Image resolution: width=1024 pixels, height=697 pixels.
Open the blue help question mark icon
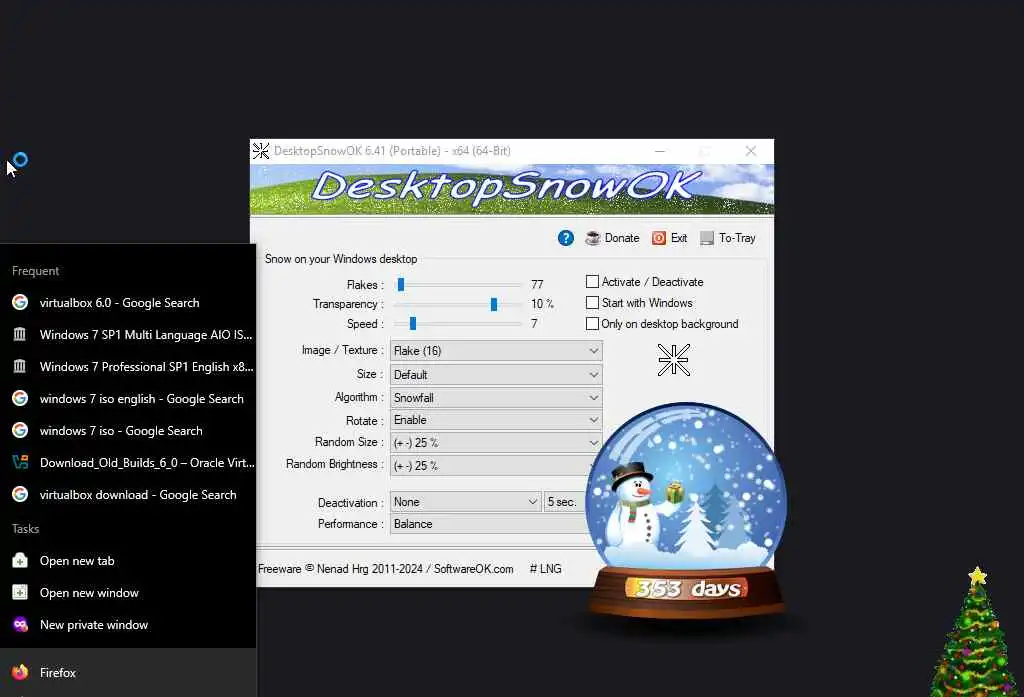pyautogui.click(x=566, y=238)
